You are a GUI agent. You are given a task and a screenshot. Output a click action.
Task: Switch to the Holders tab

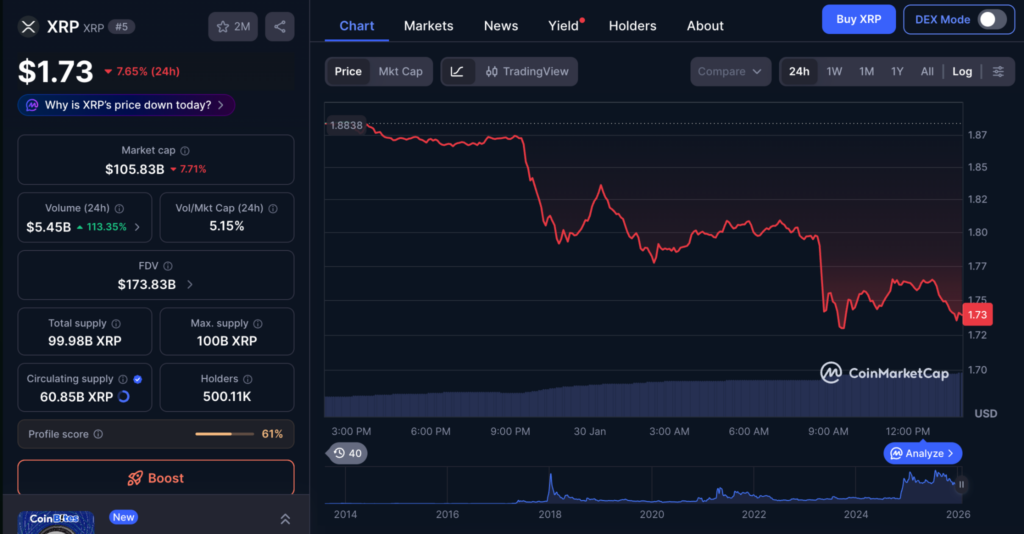[632, 26]
